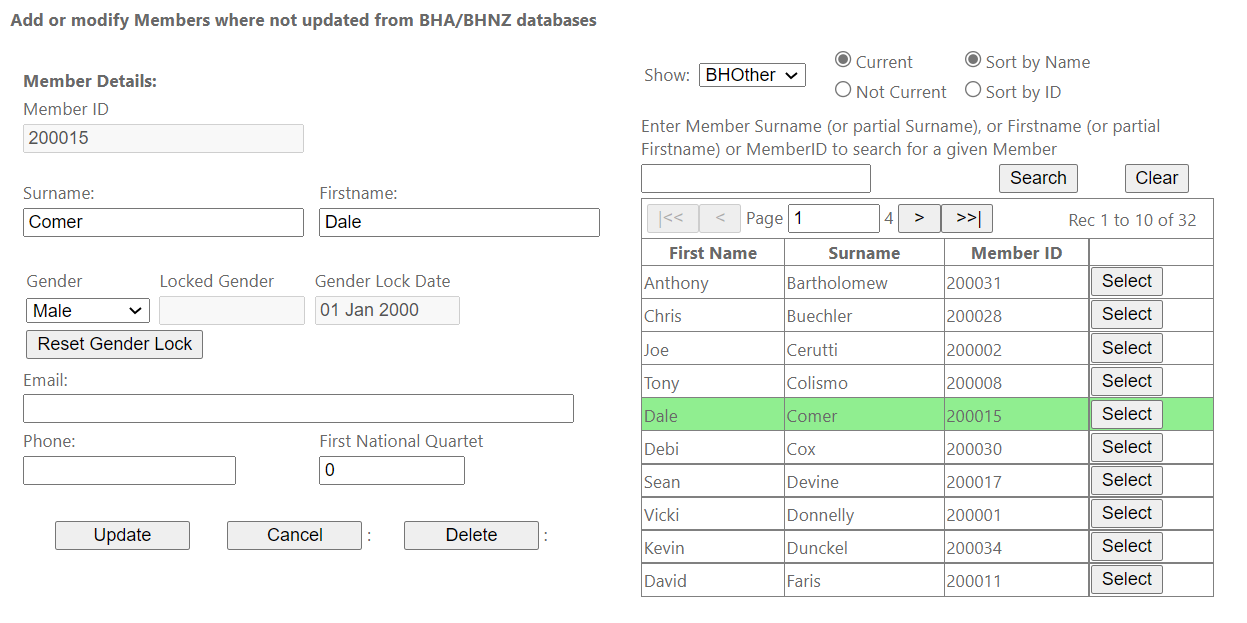Open the Show BHOther dropdown
Image resolution: width=1247 pixels, height=623 pixels.
point(752,75)
